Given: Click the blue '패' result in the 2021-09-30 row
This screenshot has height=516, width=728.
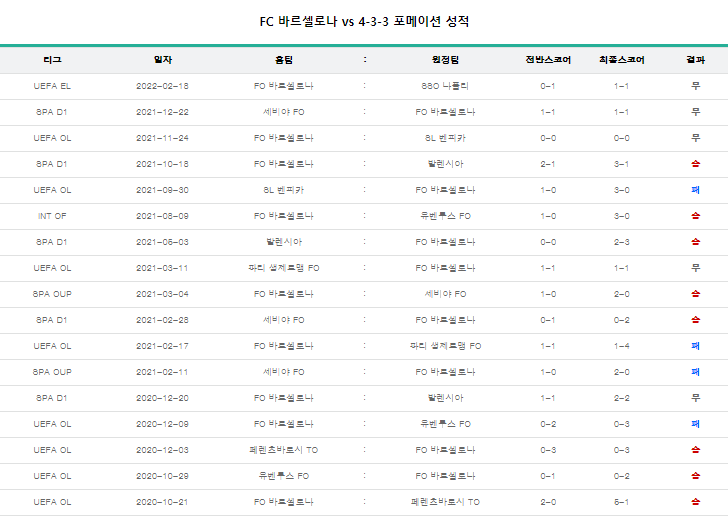Looking at the screenshot, I should pos(695,190).
